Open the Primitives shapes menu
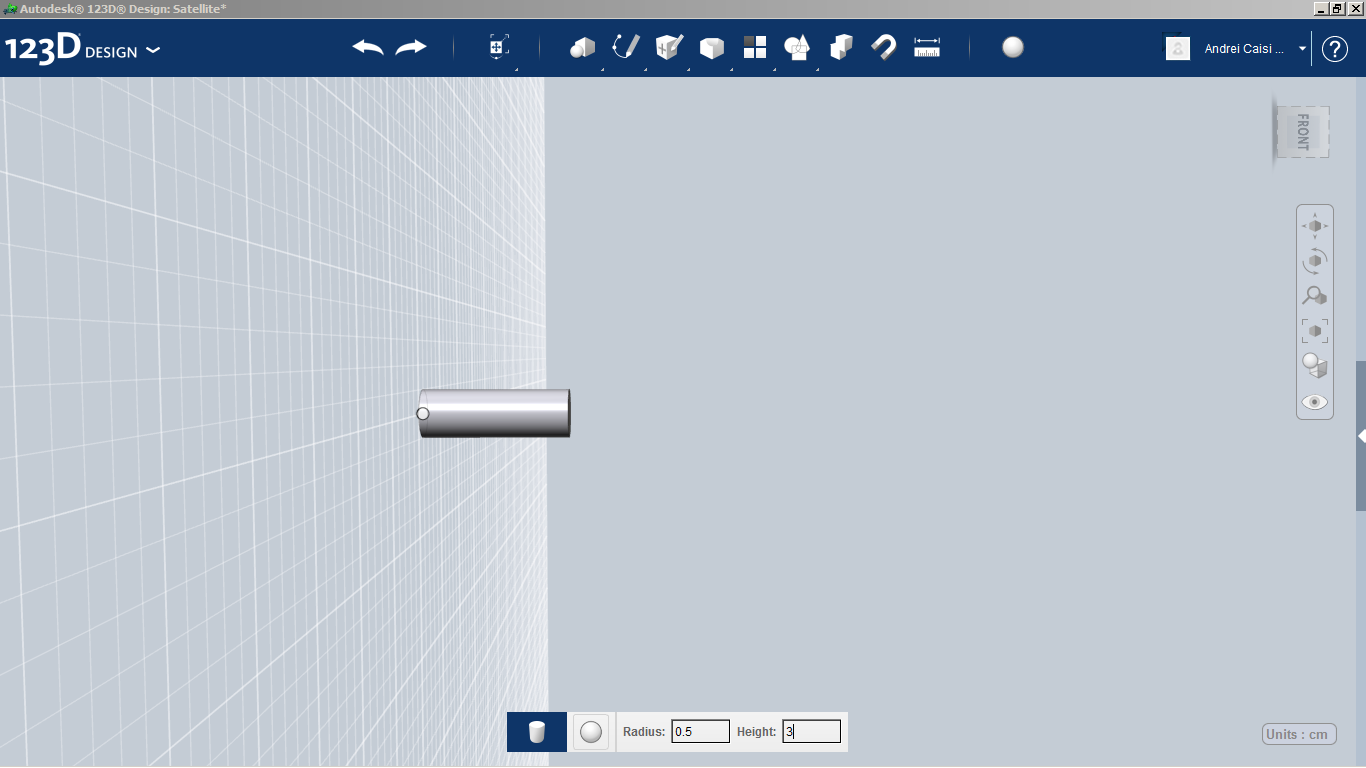The image size is (1366, 768). pyautogui.click(x=582, y=47)
